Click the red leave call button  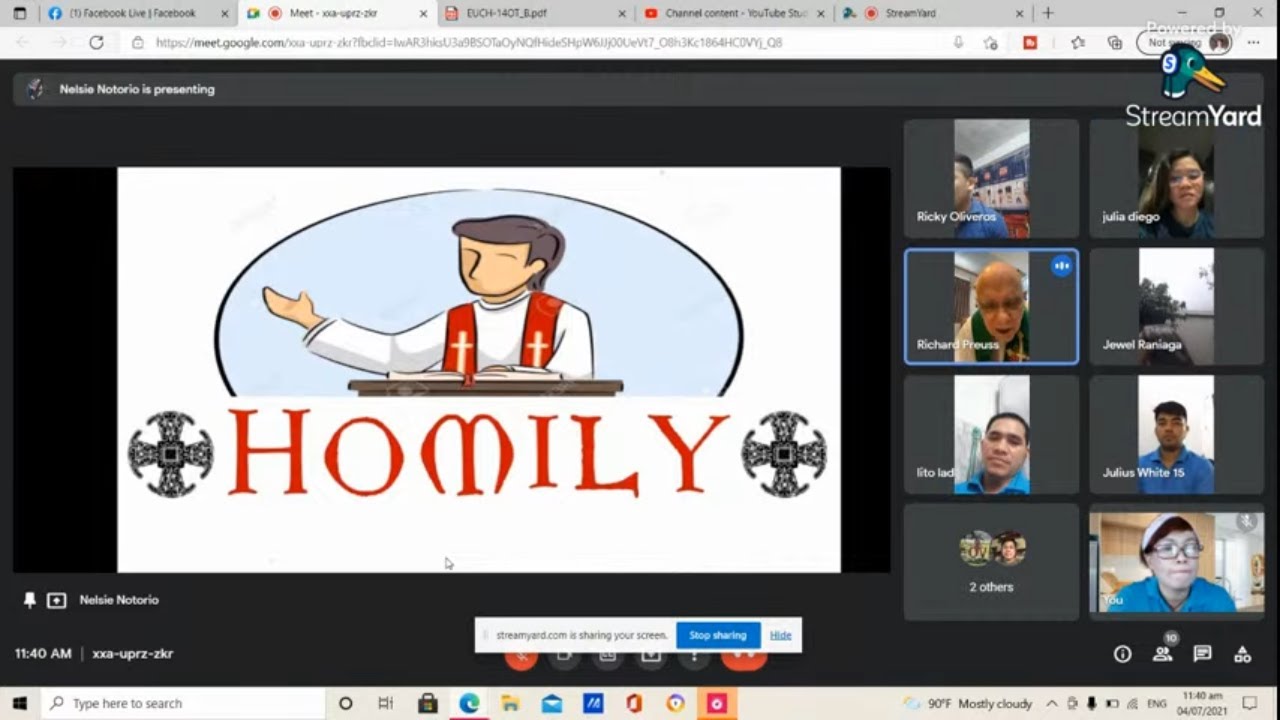pyautogui.click(x=743, y=657)
